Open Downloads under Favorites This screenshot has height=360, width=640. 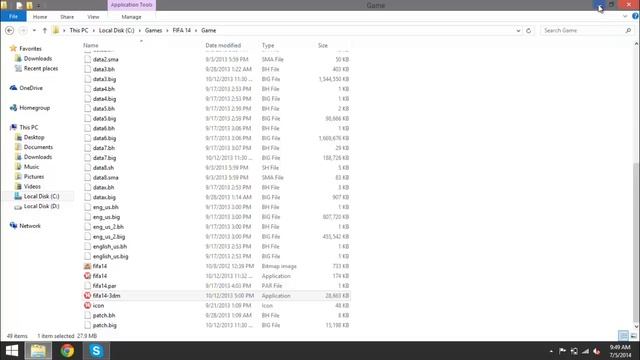[x=38, y=59]
